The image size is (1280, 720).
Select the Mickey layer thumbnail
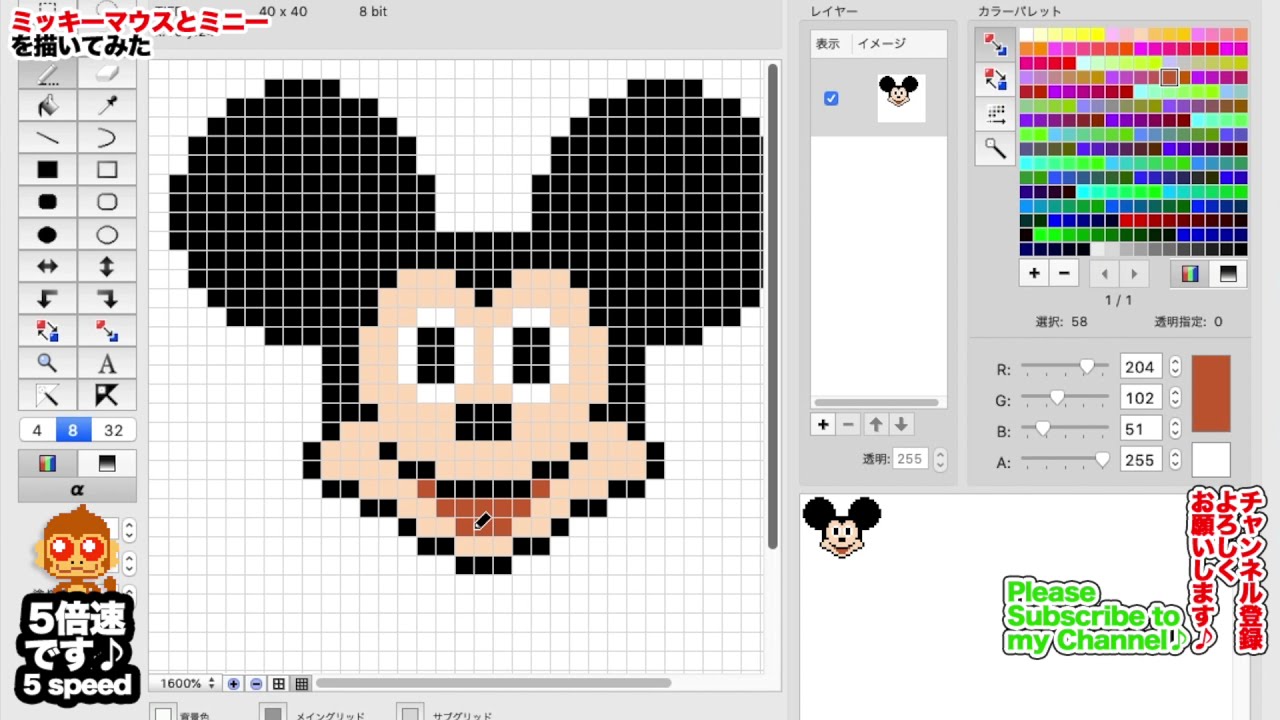pos(899,97)
